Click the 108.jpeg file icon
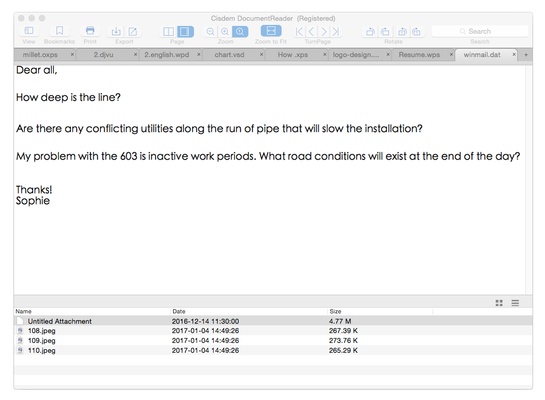 20,330
